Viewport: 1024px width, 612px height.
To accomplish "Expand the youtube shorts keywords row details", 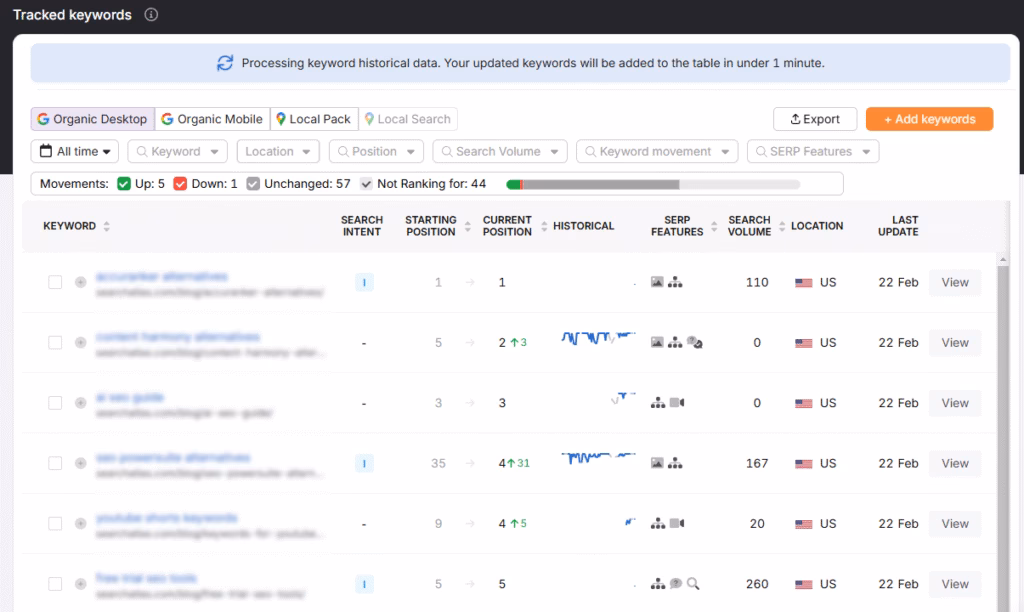I will point(79,523).
